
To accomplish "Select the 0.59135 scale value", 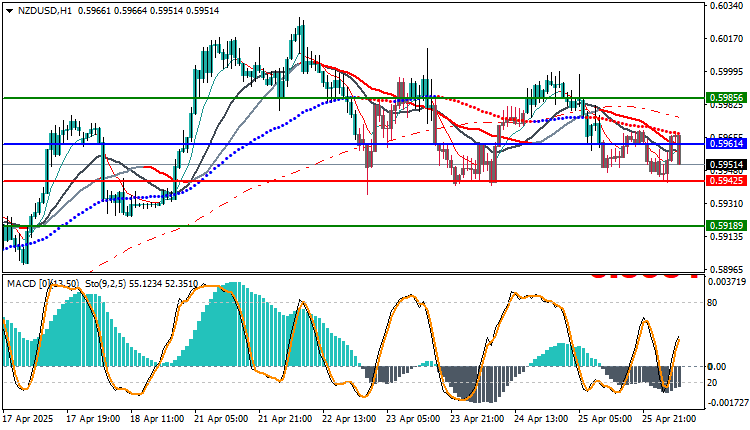I will coord(727,236).
